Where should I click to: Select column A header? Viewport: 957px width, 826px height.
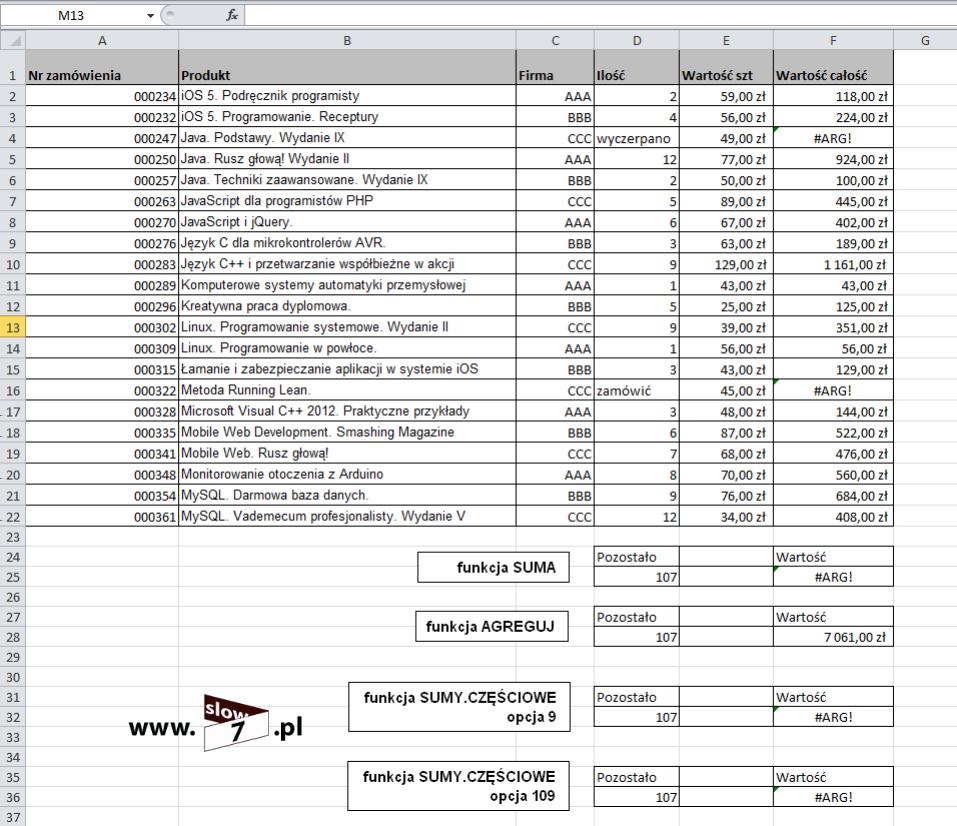click(x=102, y=41)
